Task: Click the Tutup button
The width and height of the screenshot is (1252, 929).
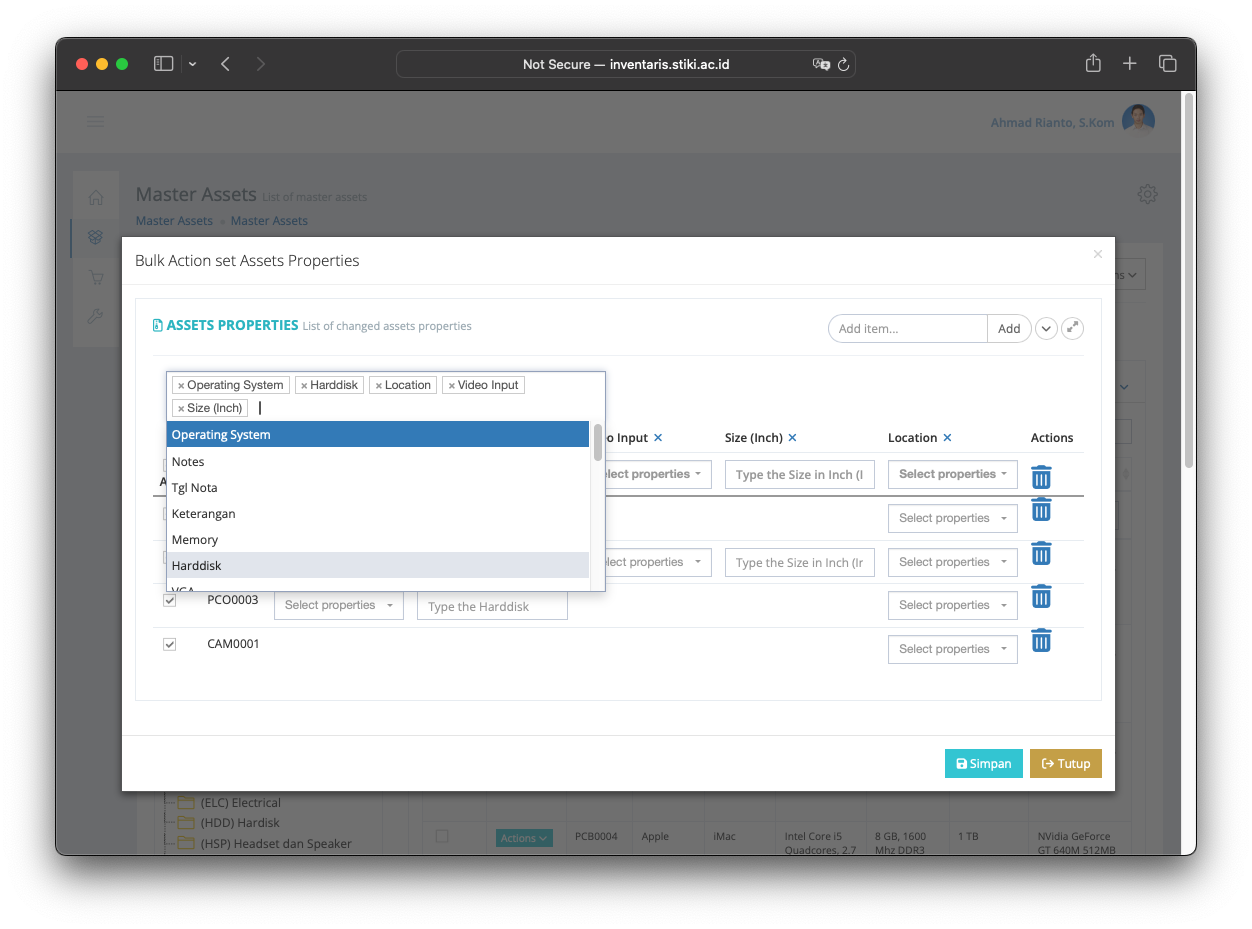Action: (x=1065, y=763)
